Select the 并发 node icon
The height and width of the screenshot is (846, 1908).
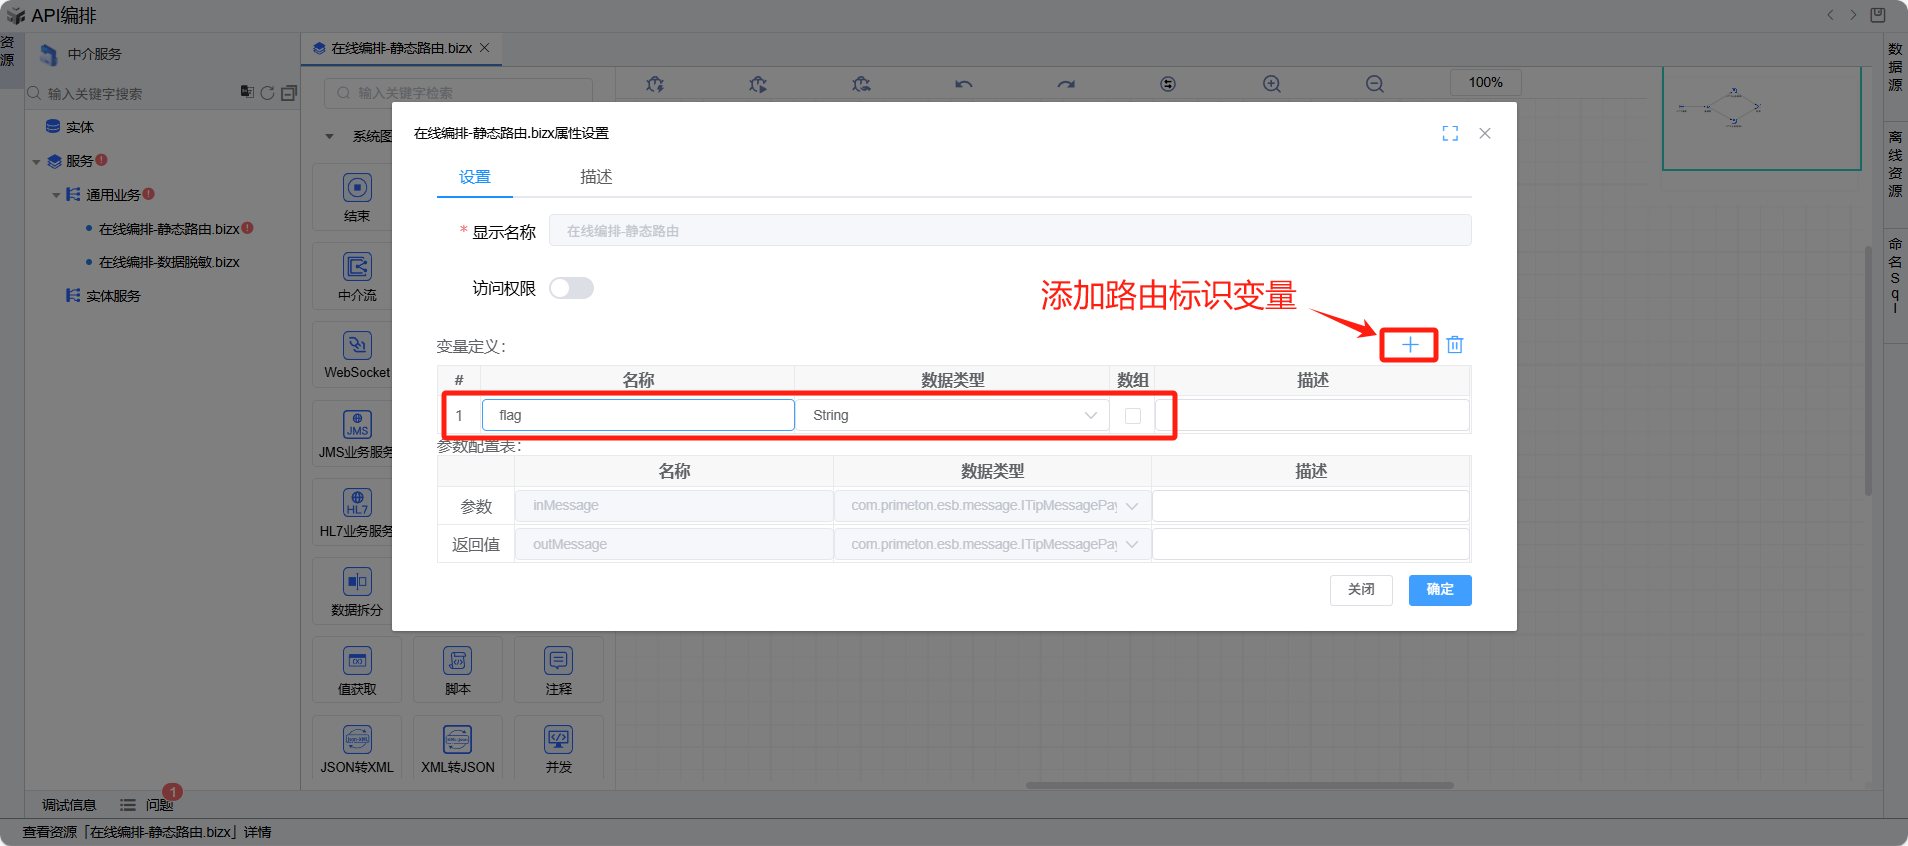[x=558, y=740]
